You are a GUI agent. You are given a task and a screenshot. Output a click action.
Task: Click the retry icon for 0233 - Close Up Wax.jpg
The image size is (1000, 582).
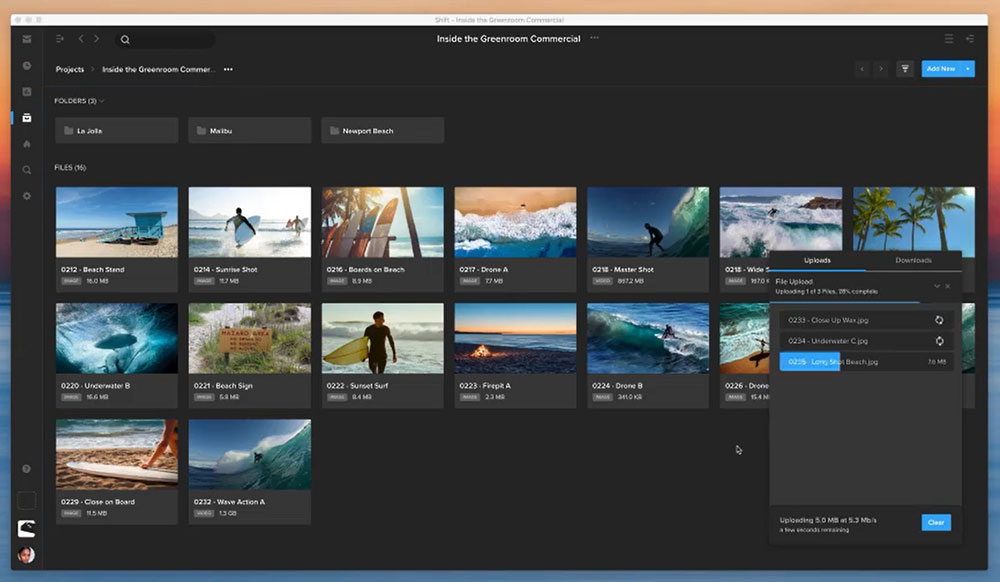coord(939,320)
